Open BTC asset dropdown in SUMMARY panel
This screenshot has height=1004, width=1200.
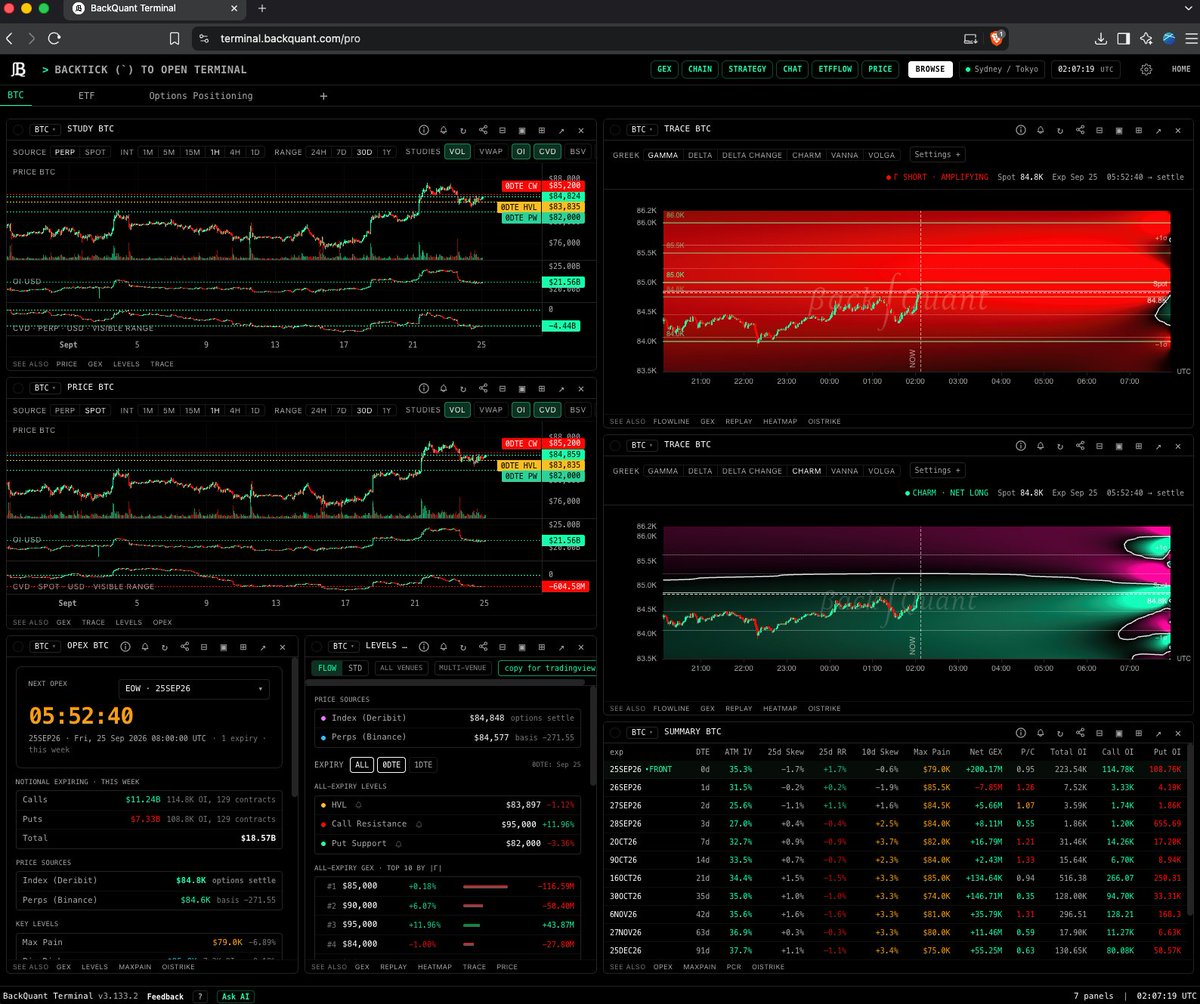[640, 731]
